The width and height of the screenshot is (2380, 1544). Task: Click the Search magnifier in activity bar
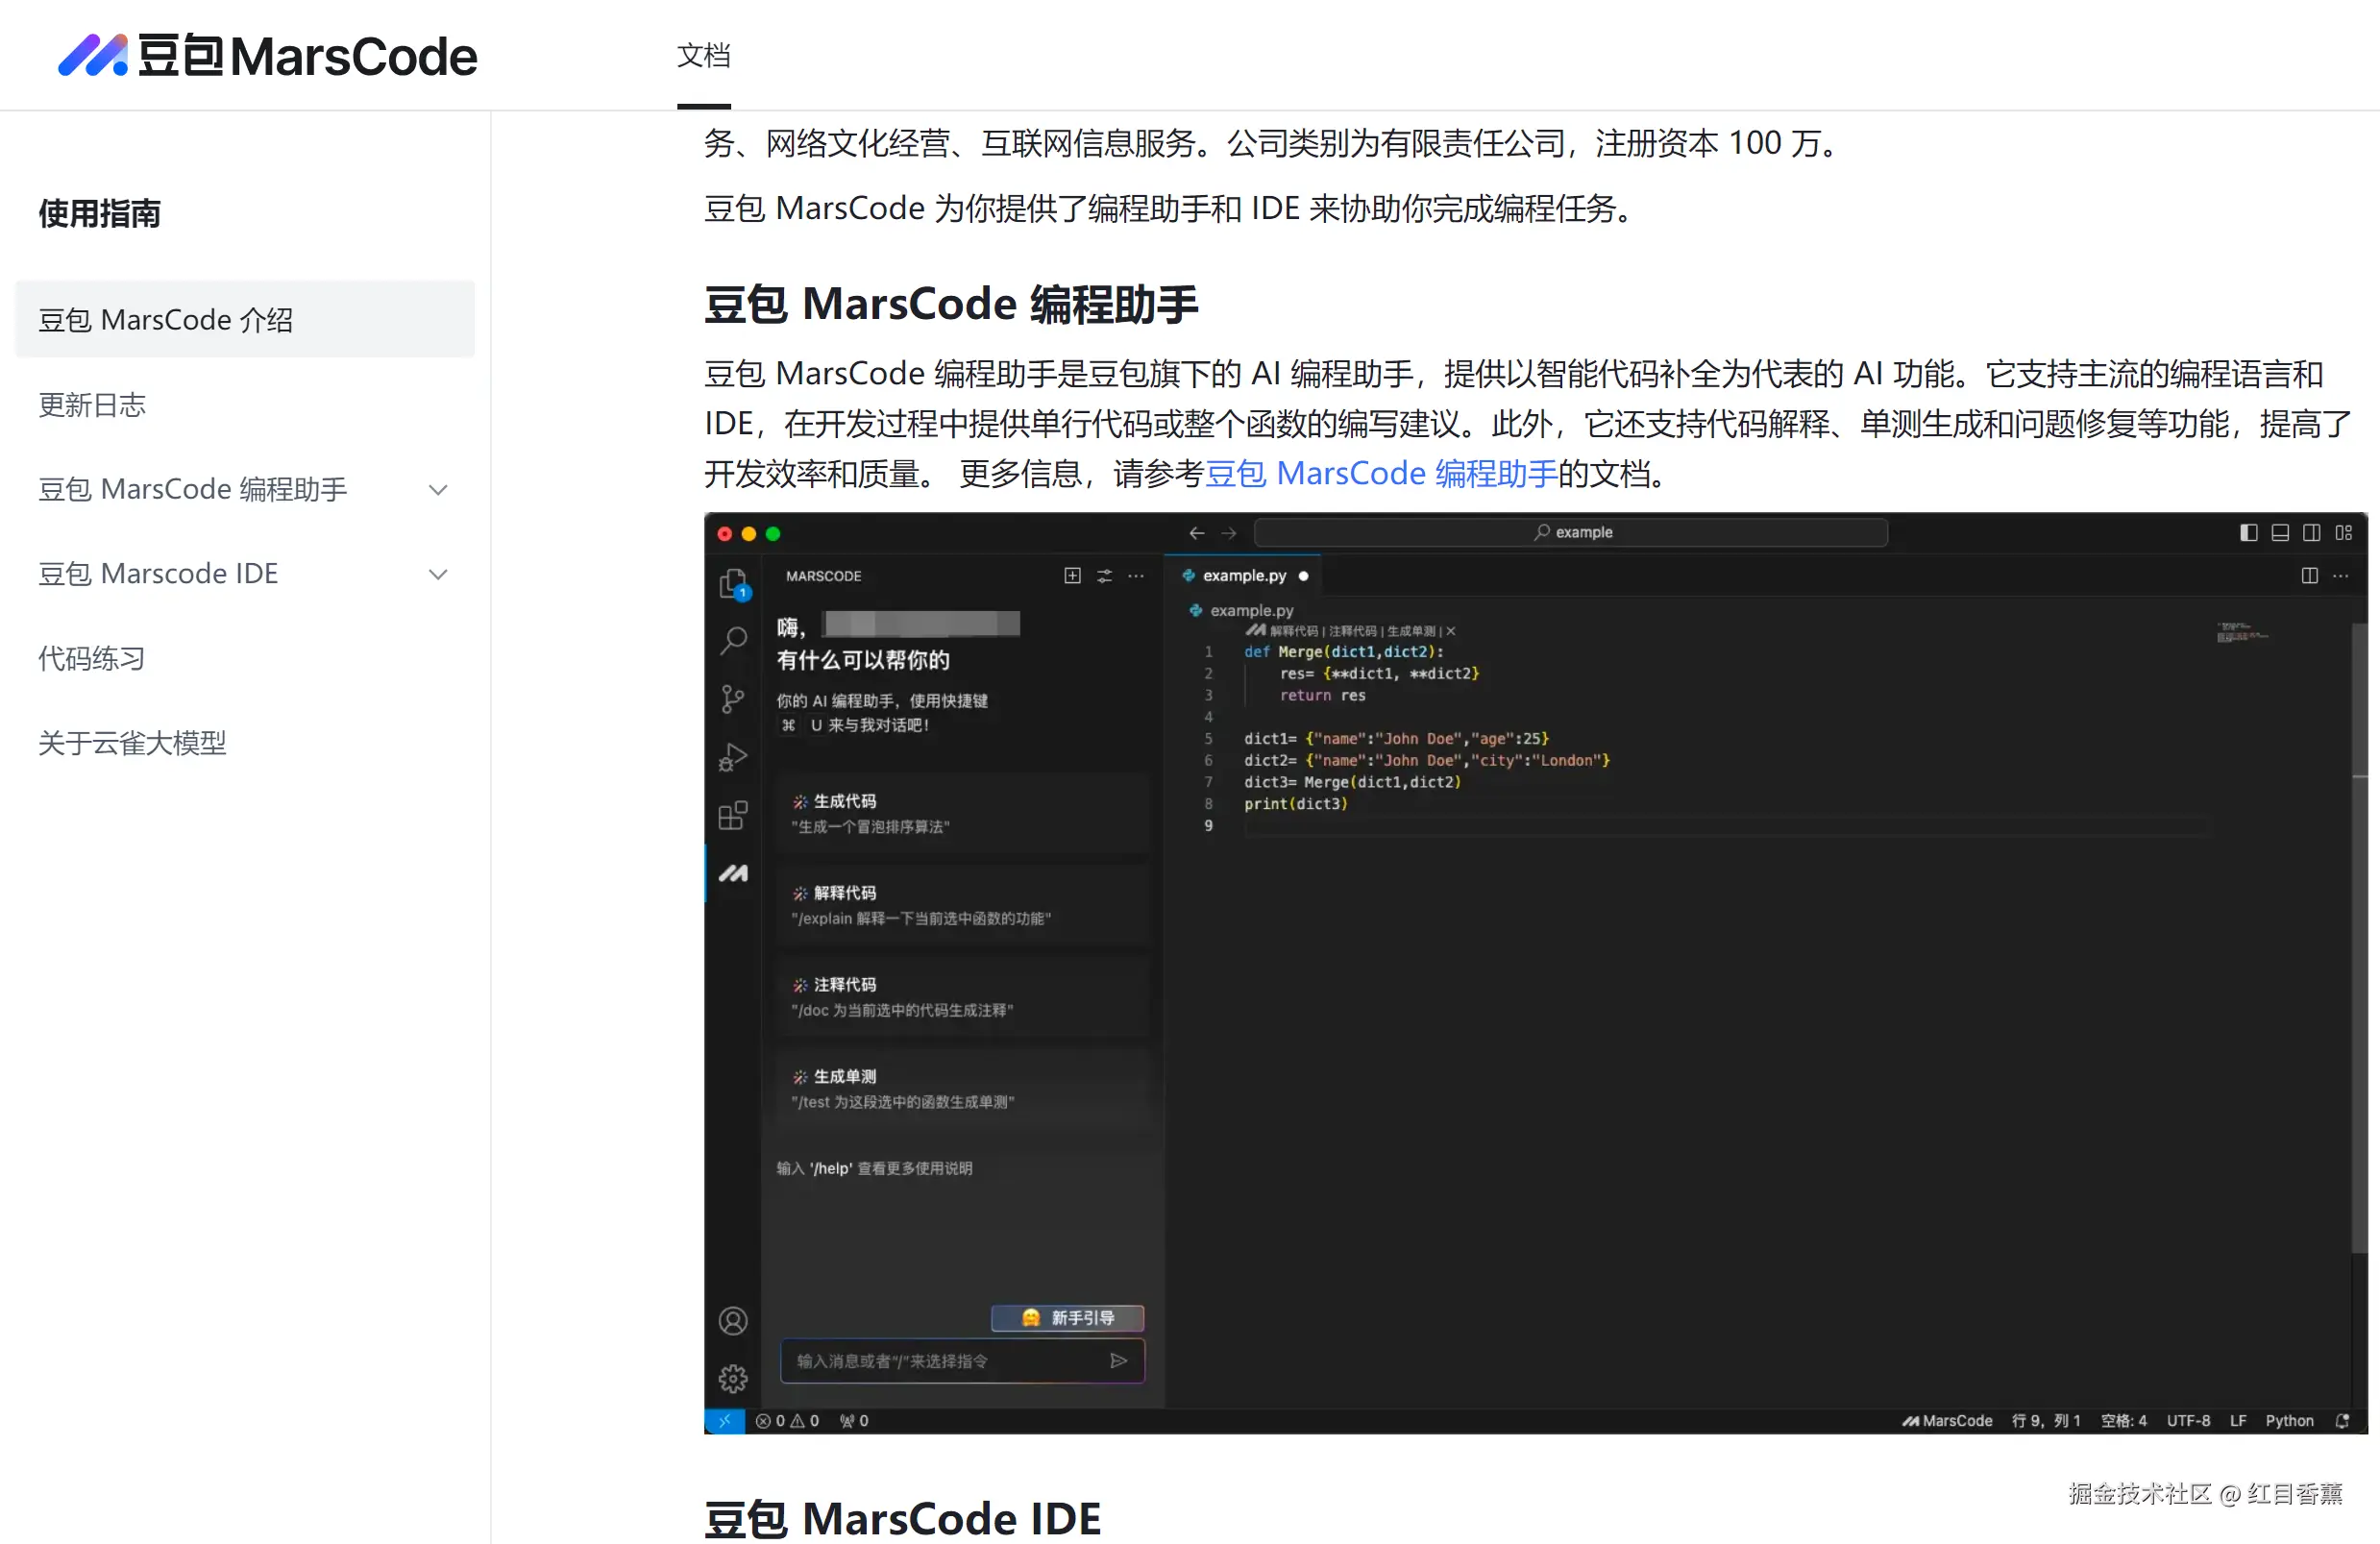click(733, 640)
